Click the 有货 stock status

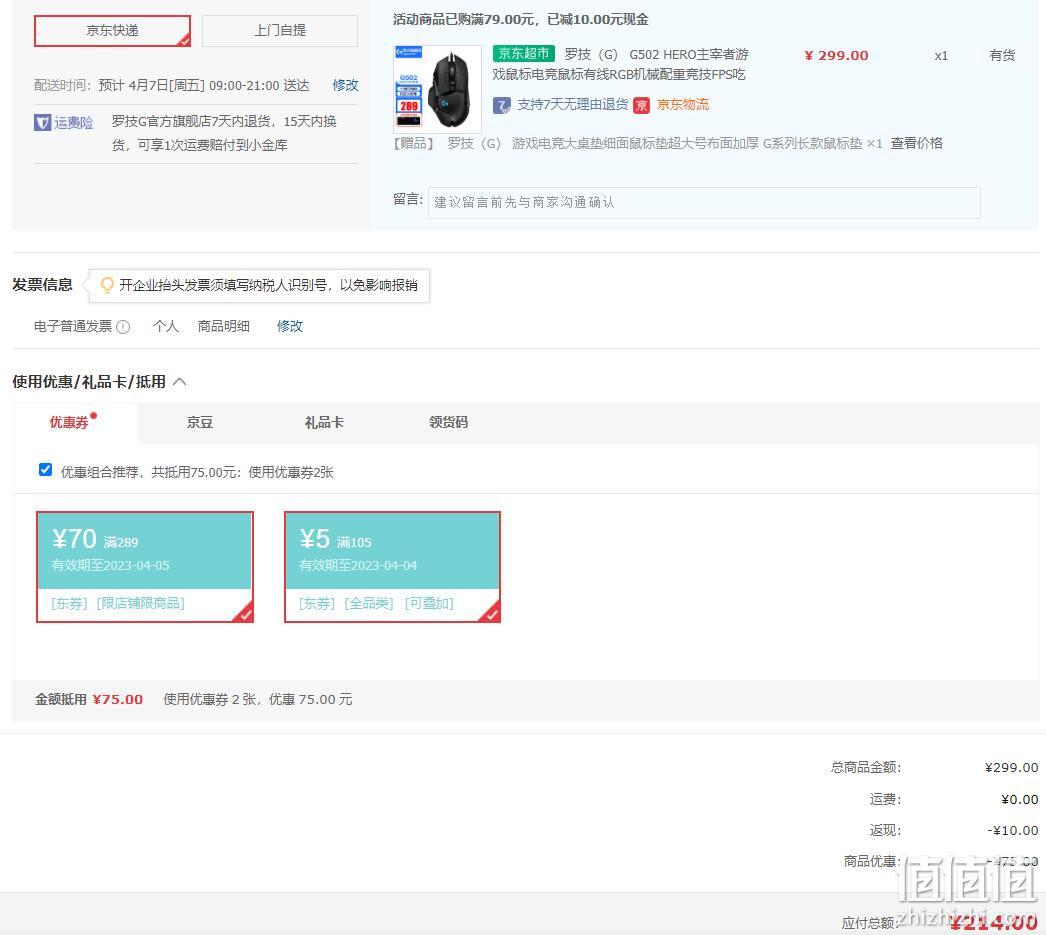click(1002, 55)
